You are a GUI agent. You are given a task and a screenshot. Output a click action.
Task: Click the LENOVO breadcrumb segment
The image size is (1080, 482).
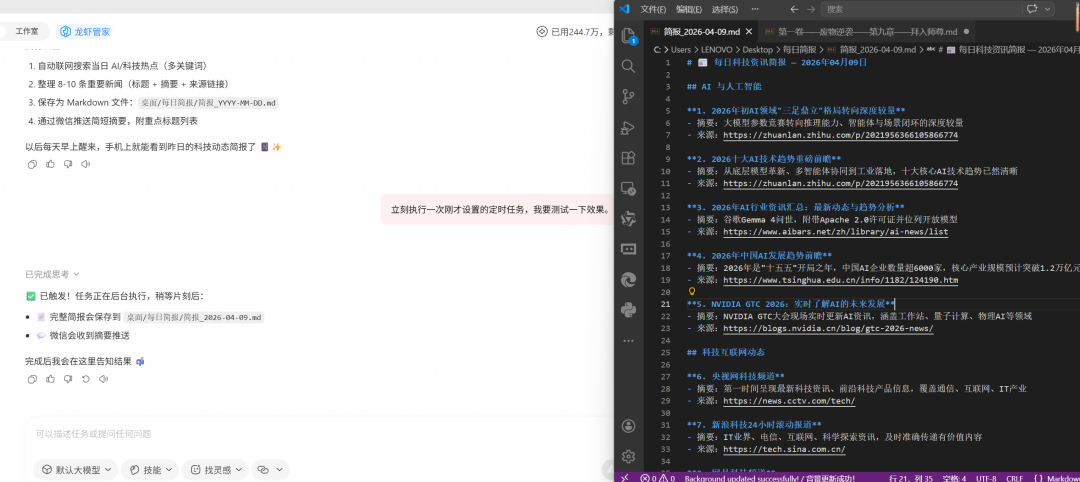point(717,50)
